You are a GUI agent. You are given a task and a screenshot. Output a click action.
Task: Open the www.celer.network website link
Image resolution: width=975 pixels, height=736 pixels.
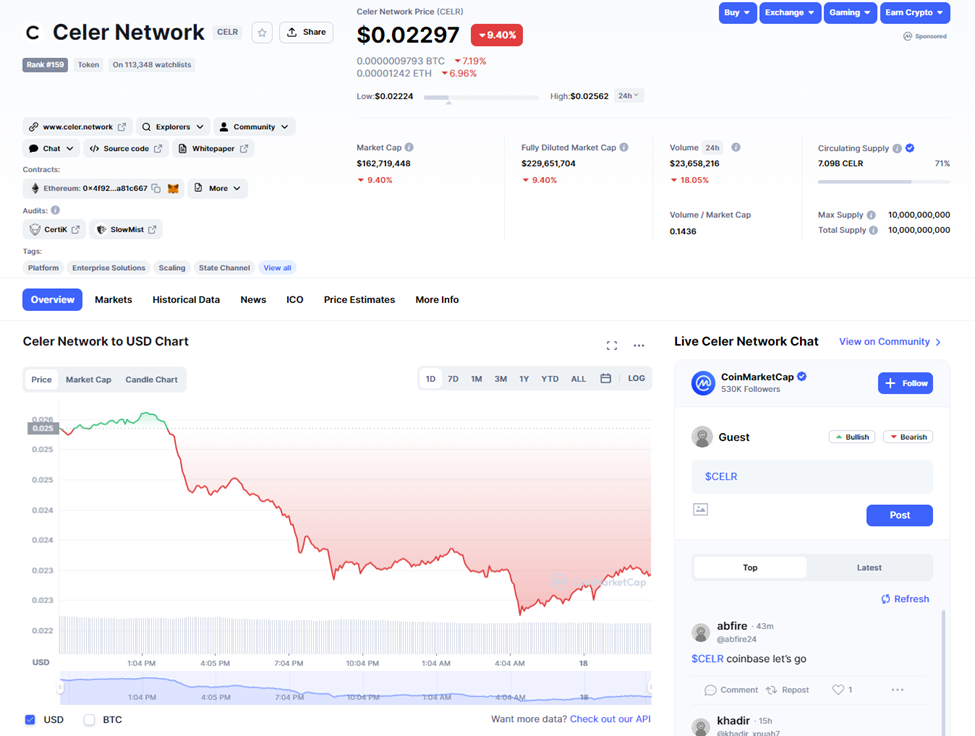(x=77, y=127)
